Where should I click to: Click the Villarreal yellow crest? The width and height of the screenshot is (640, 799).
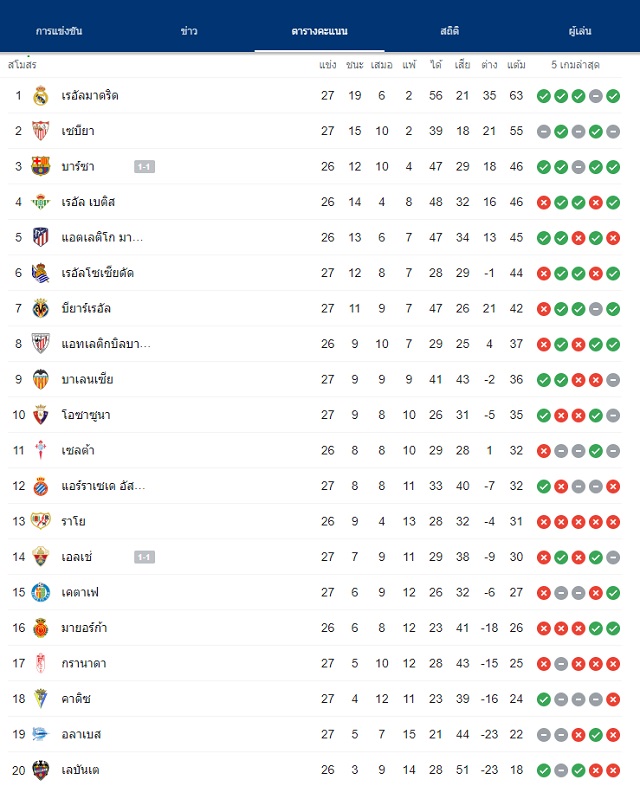coord(41,309)
